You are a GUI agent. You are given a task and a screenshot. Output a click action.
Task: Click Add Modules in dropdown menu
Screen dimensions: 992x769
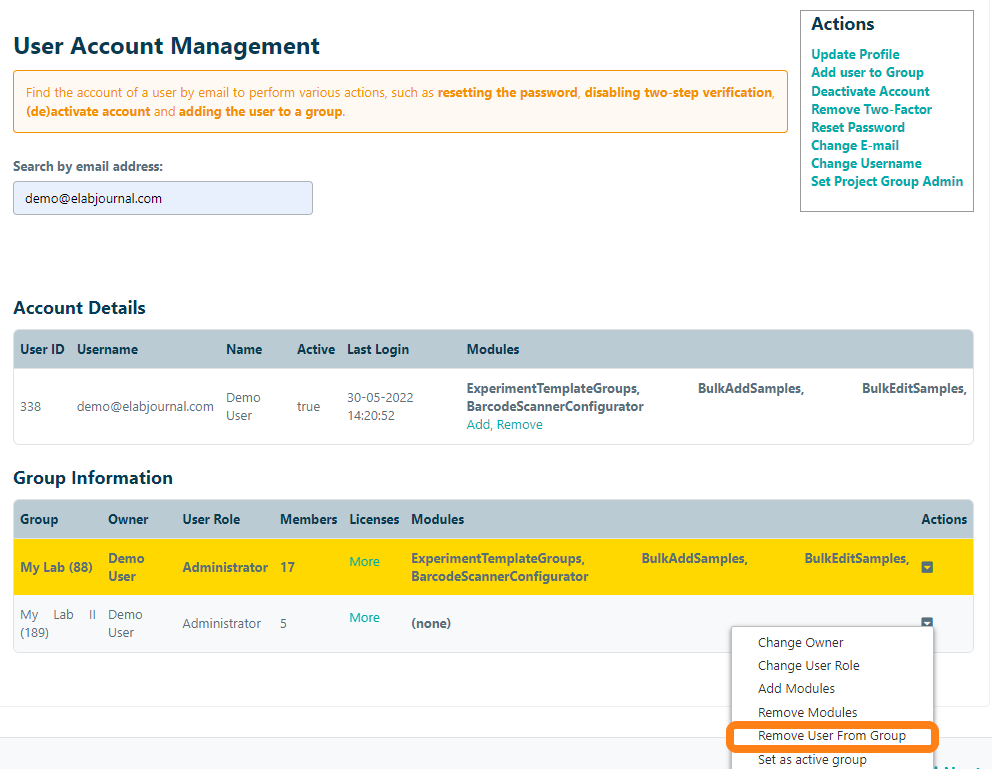(796, 689)
